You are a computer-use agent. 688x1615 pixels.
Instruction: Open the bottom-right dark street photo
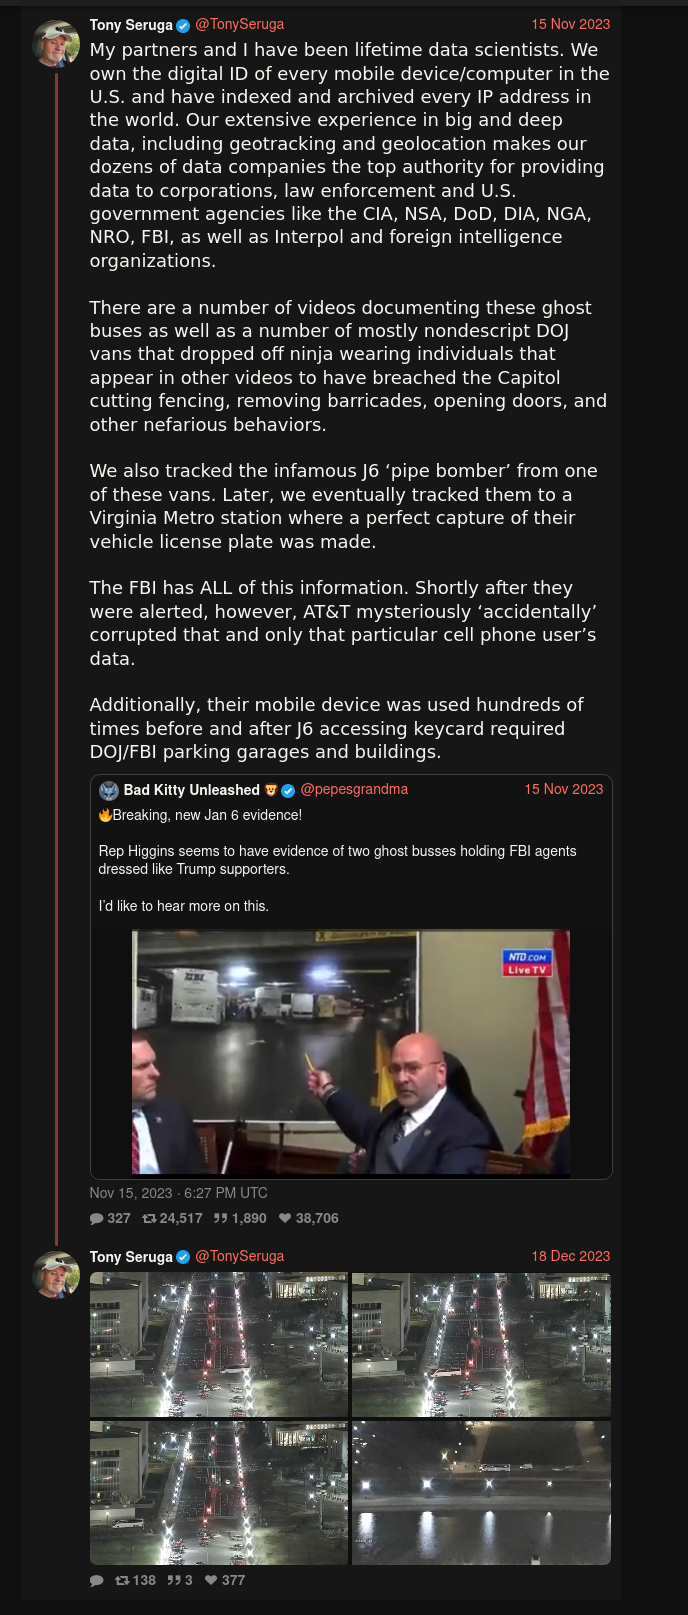point(481,1492)
